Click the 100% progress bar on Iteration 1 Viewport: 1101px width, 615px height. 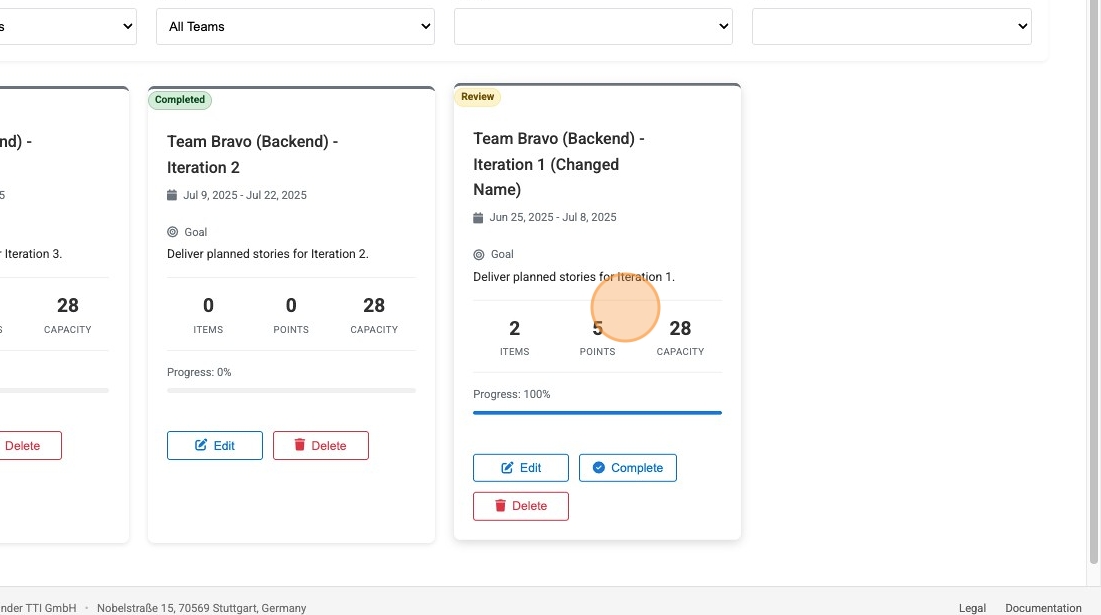point(597,412)
